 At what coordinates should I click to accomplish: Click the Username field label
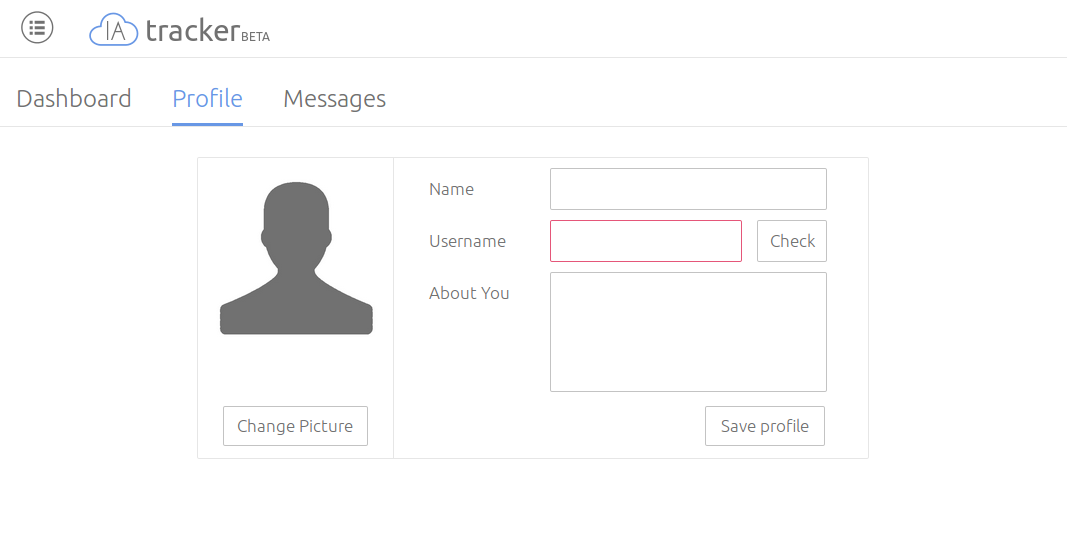[x=467, y=241]
